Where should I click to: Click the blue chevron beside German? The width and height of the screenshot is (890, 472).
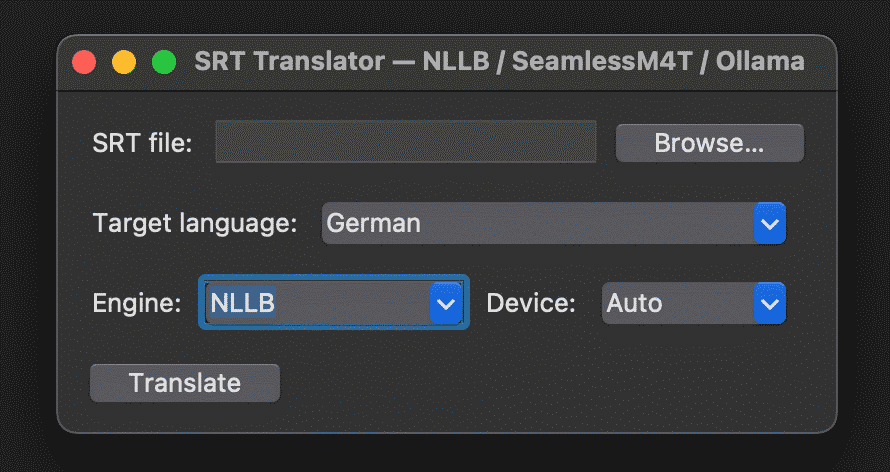[769, 224]
